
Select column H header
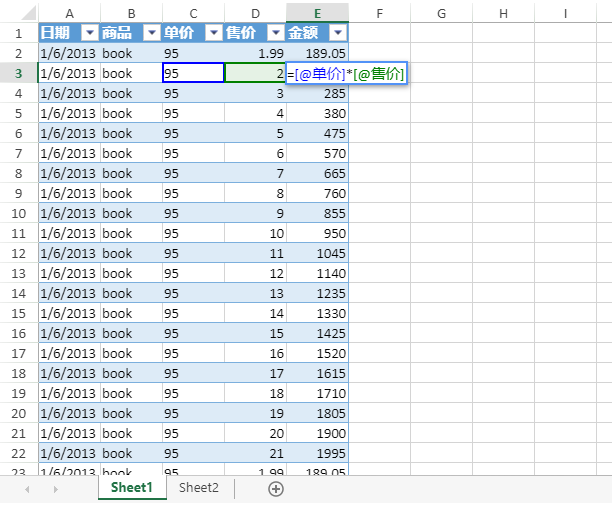click(x=504, y=14)
